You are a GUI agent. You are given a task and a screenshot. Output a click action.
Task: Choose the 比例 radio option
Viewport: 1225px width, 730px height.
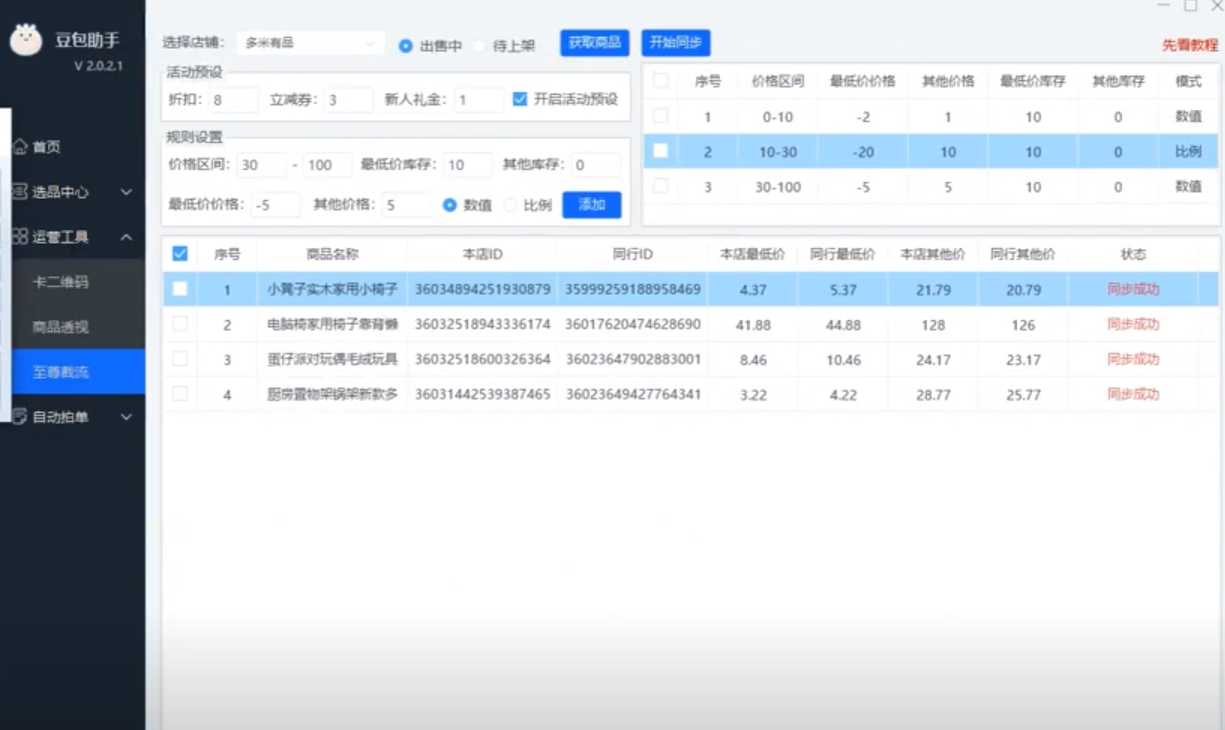[x=510, y=205]
